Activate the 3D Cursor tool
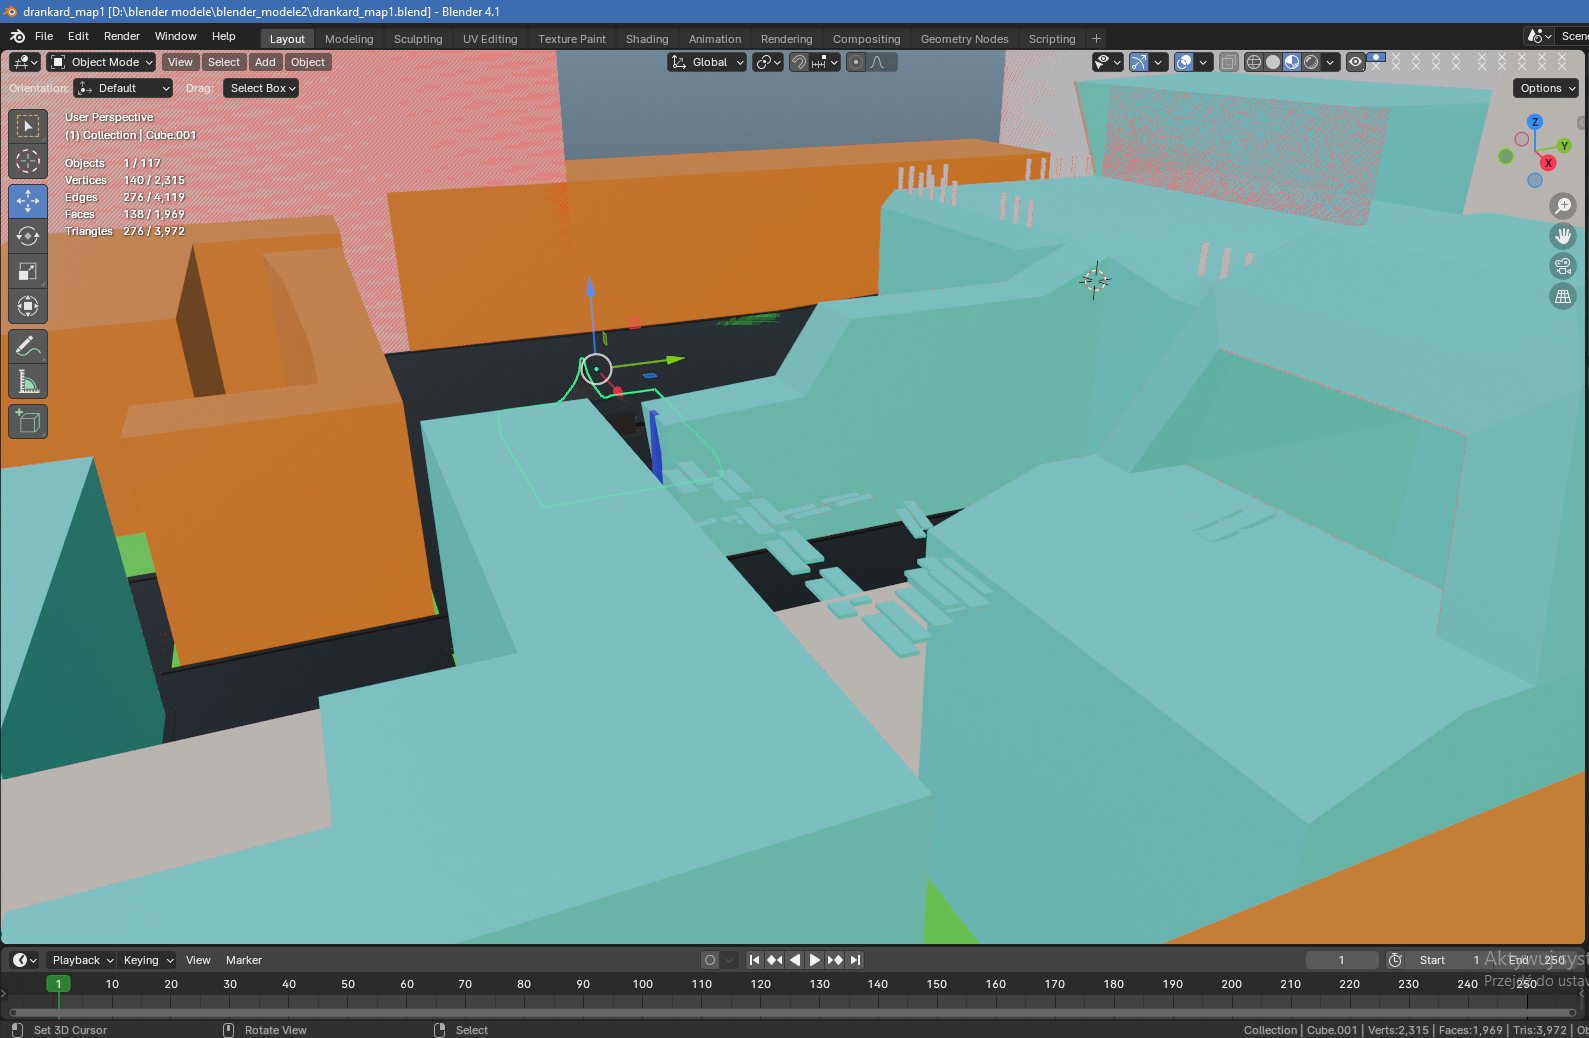The height and width of the screenshot is (1038, 1589). point(28,161)
